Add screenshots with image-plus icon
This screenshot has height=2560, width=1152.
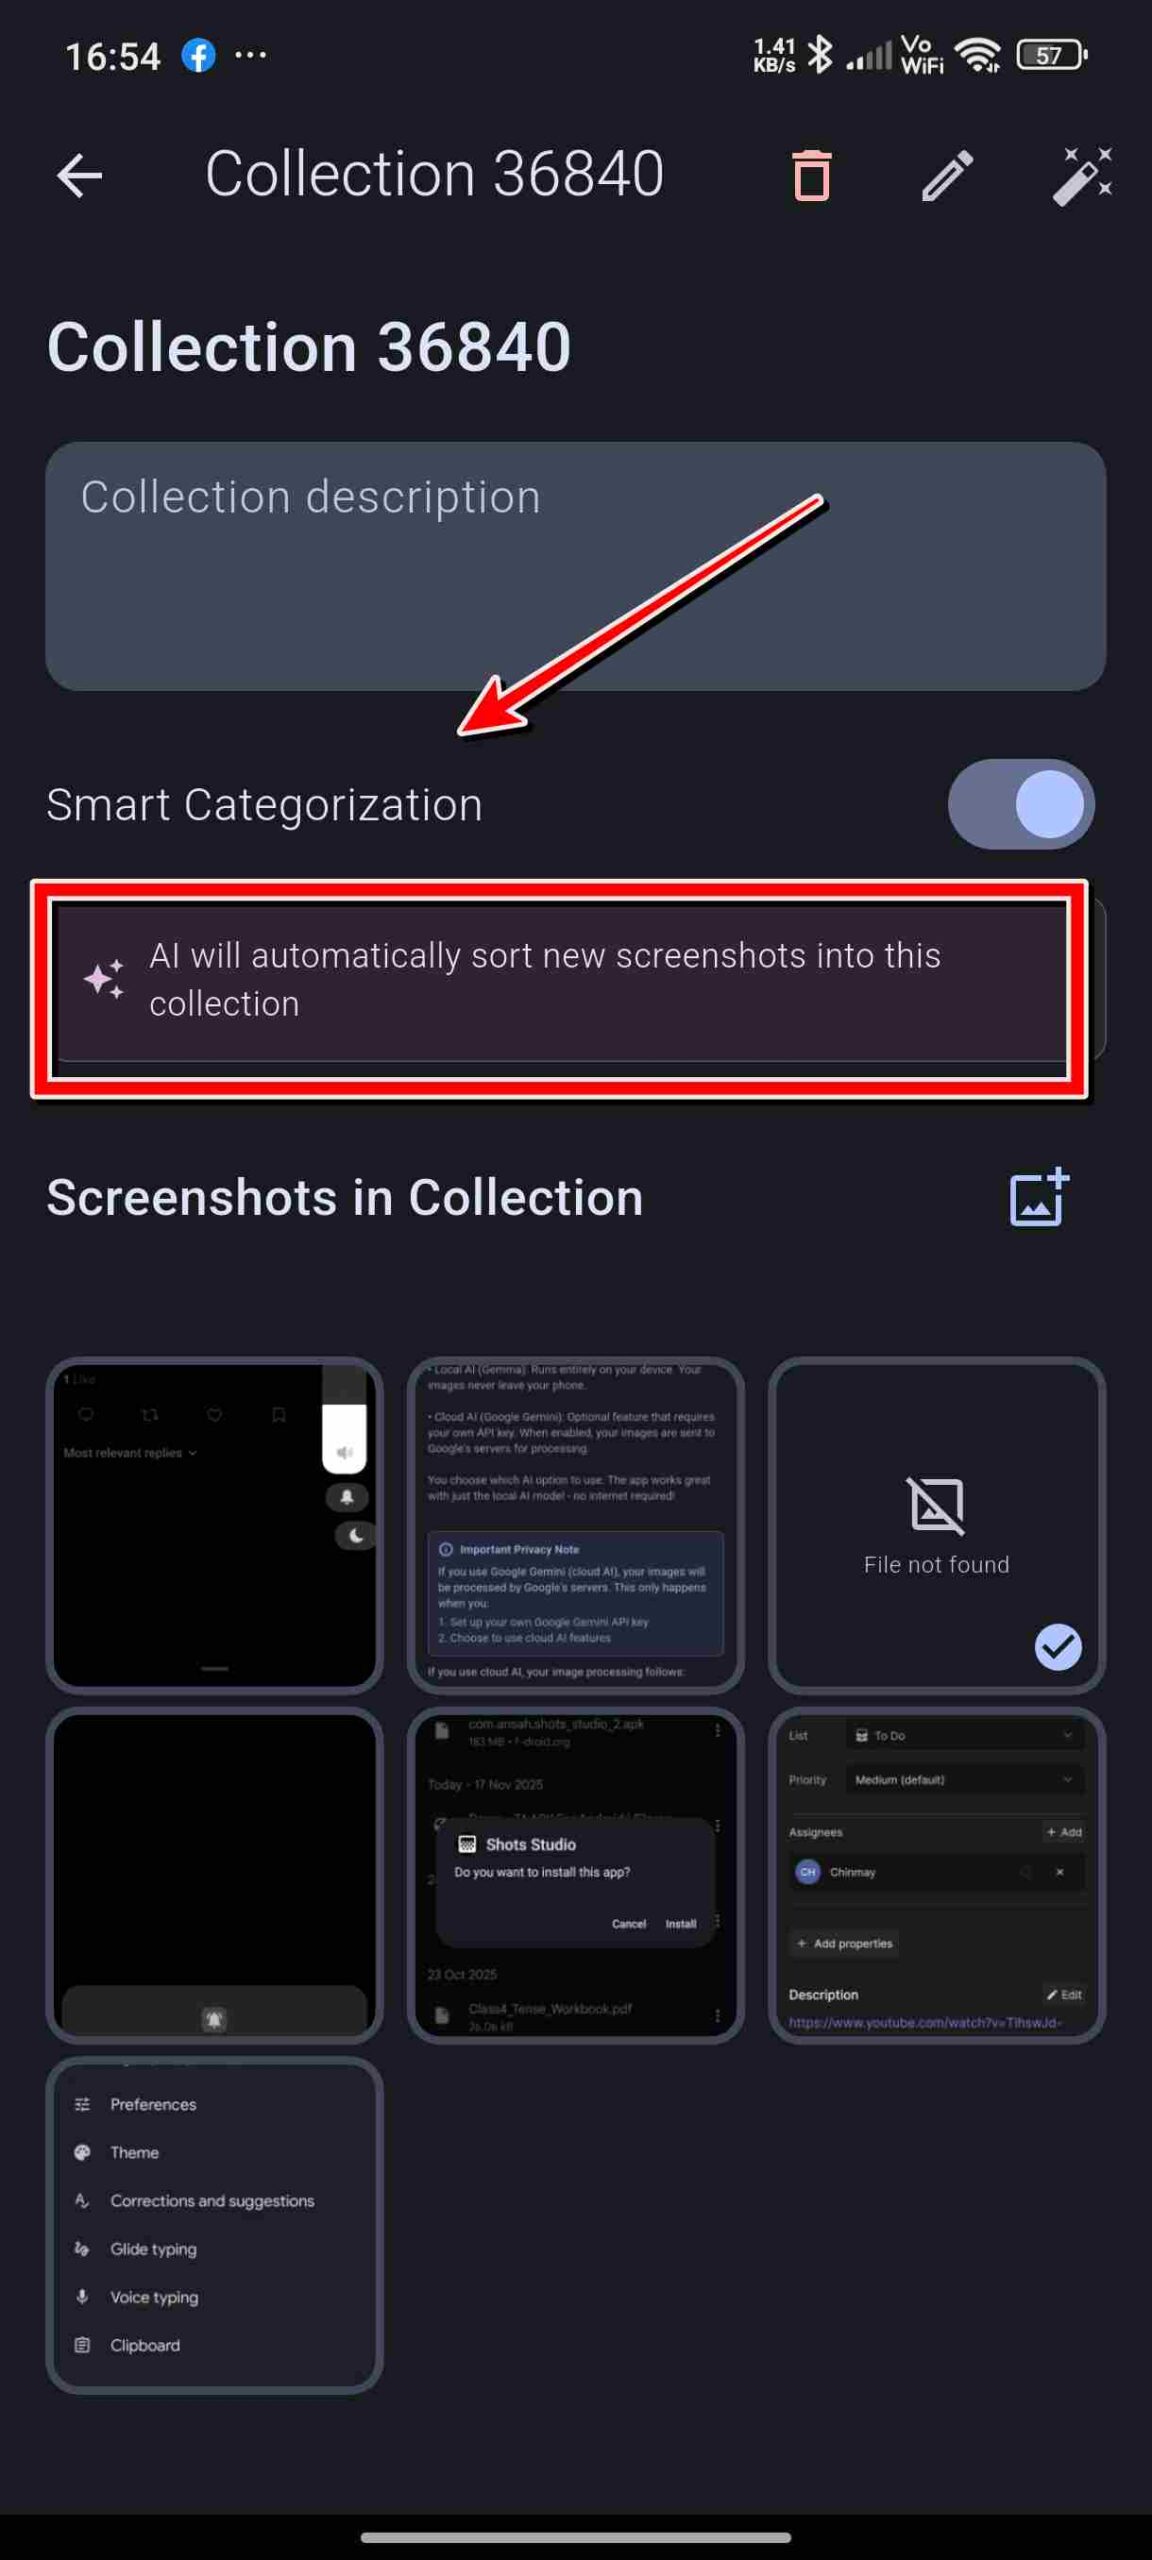[x=1039, y=1197]
